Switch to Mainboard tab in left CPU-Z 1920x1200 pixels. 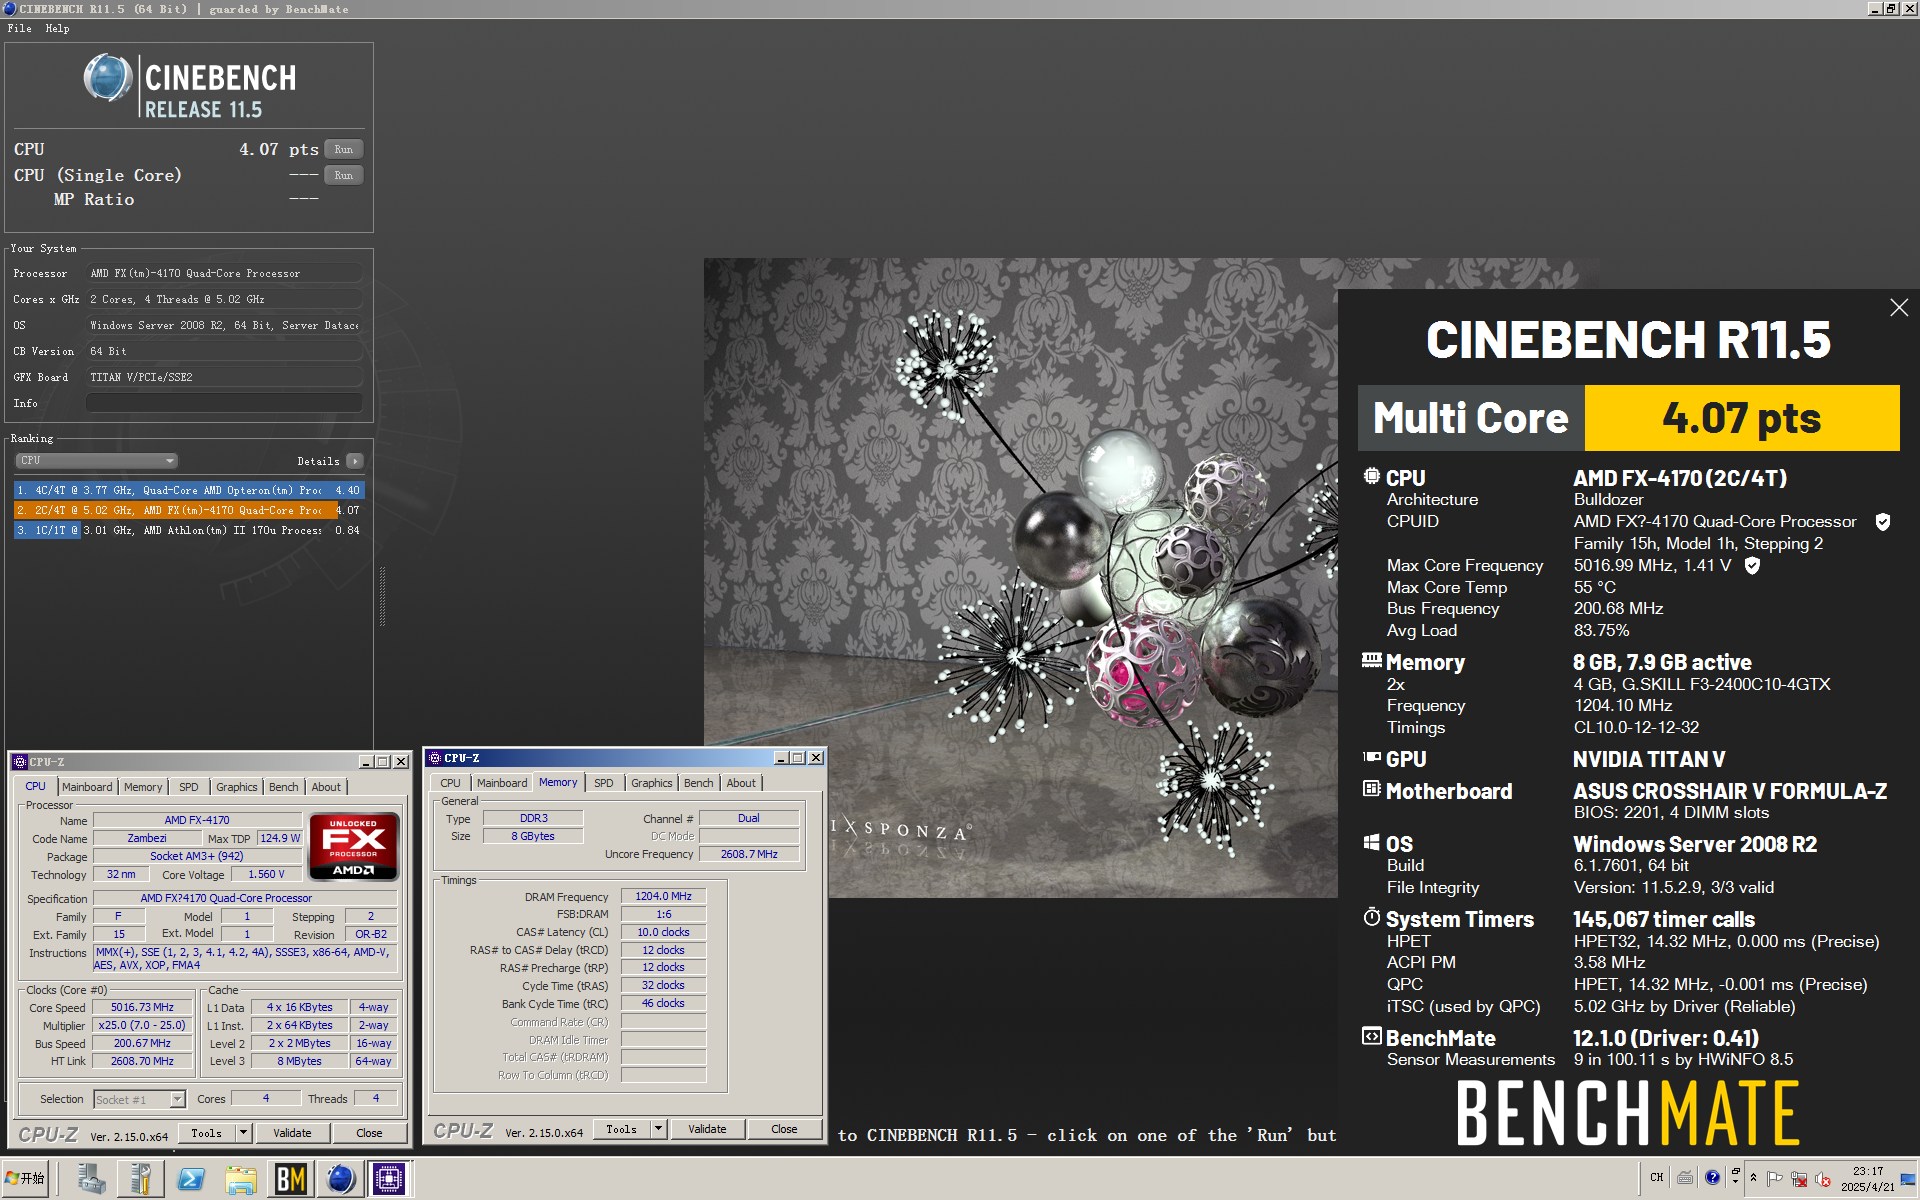pos(87,787)
